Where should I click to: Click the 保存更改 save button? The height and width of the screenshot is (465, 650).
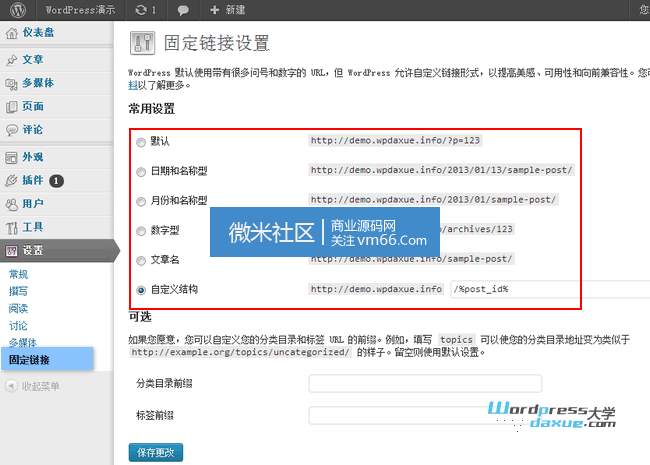pos(155,453)
